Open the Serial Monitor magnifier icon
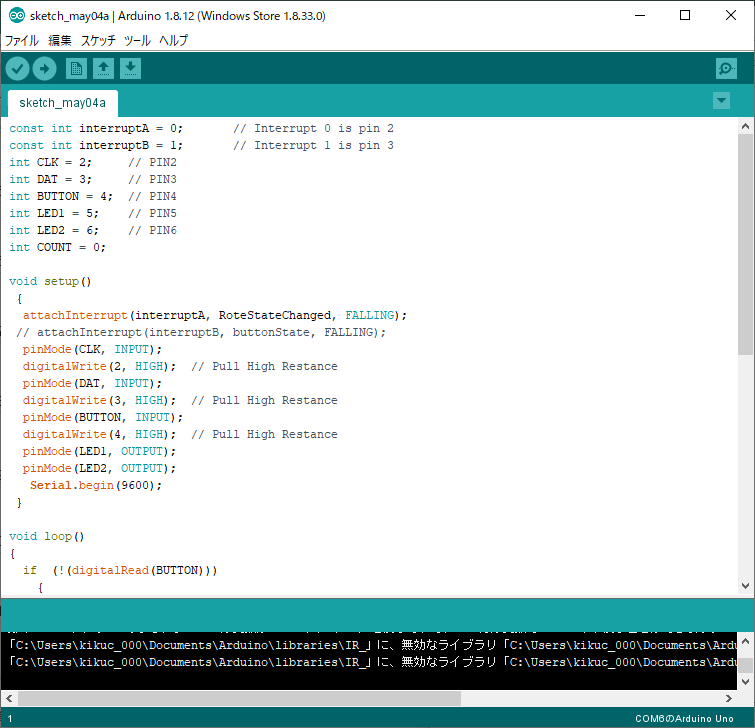 click(726, 68)
